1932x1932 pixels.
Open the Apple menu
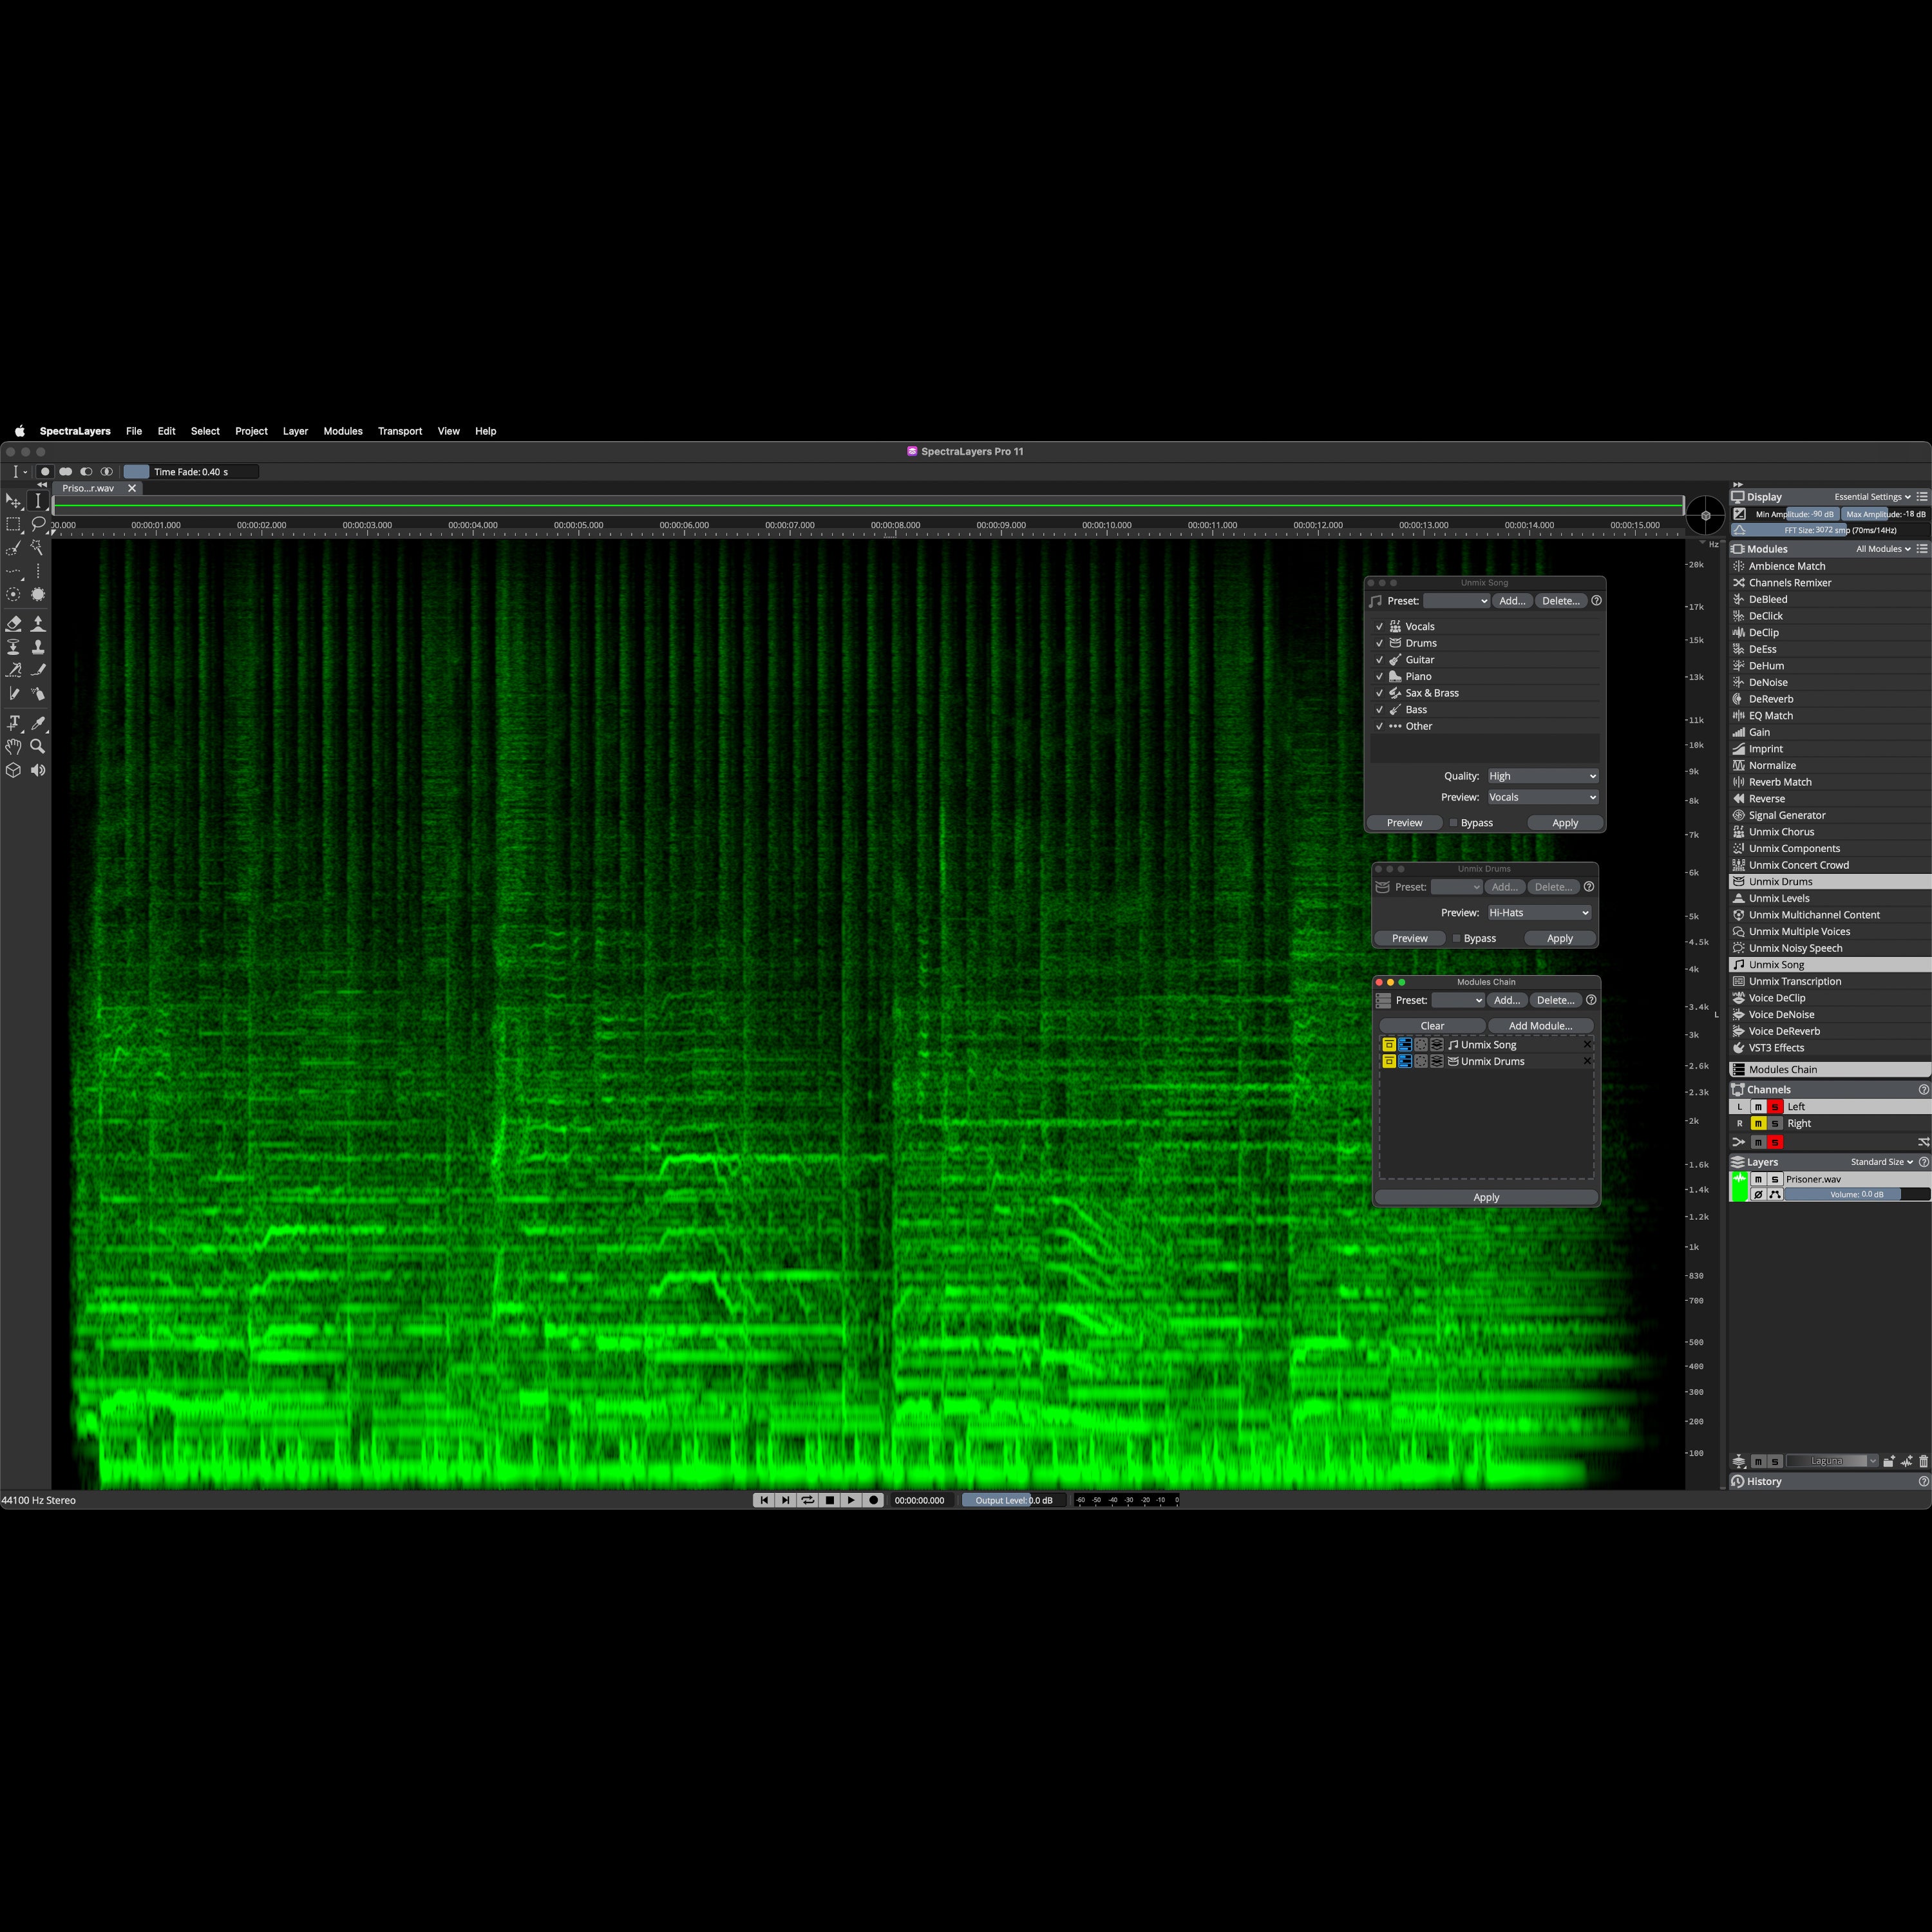(19, 431)
